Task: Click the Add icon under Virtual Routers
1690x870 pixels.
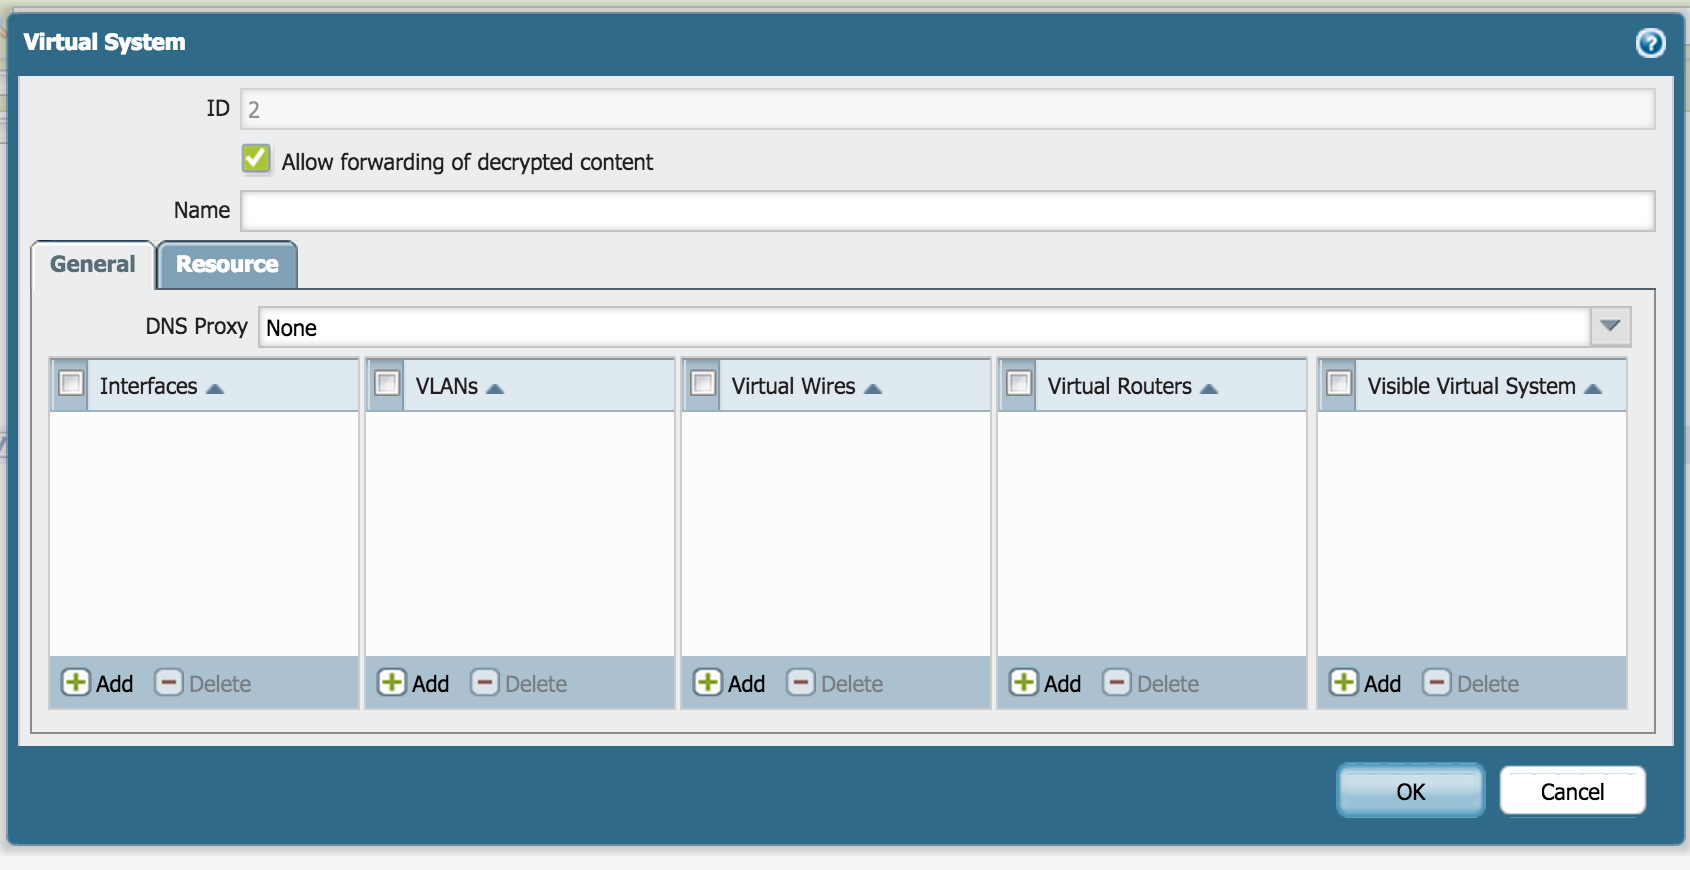Action: 1024,683
